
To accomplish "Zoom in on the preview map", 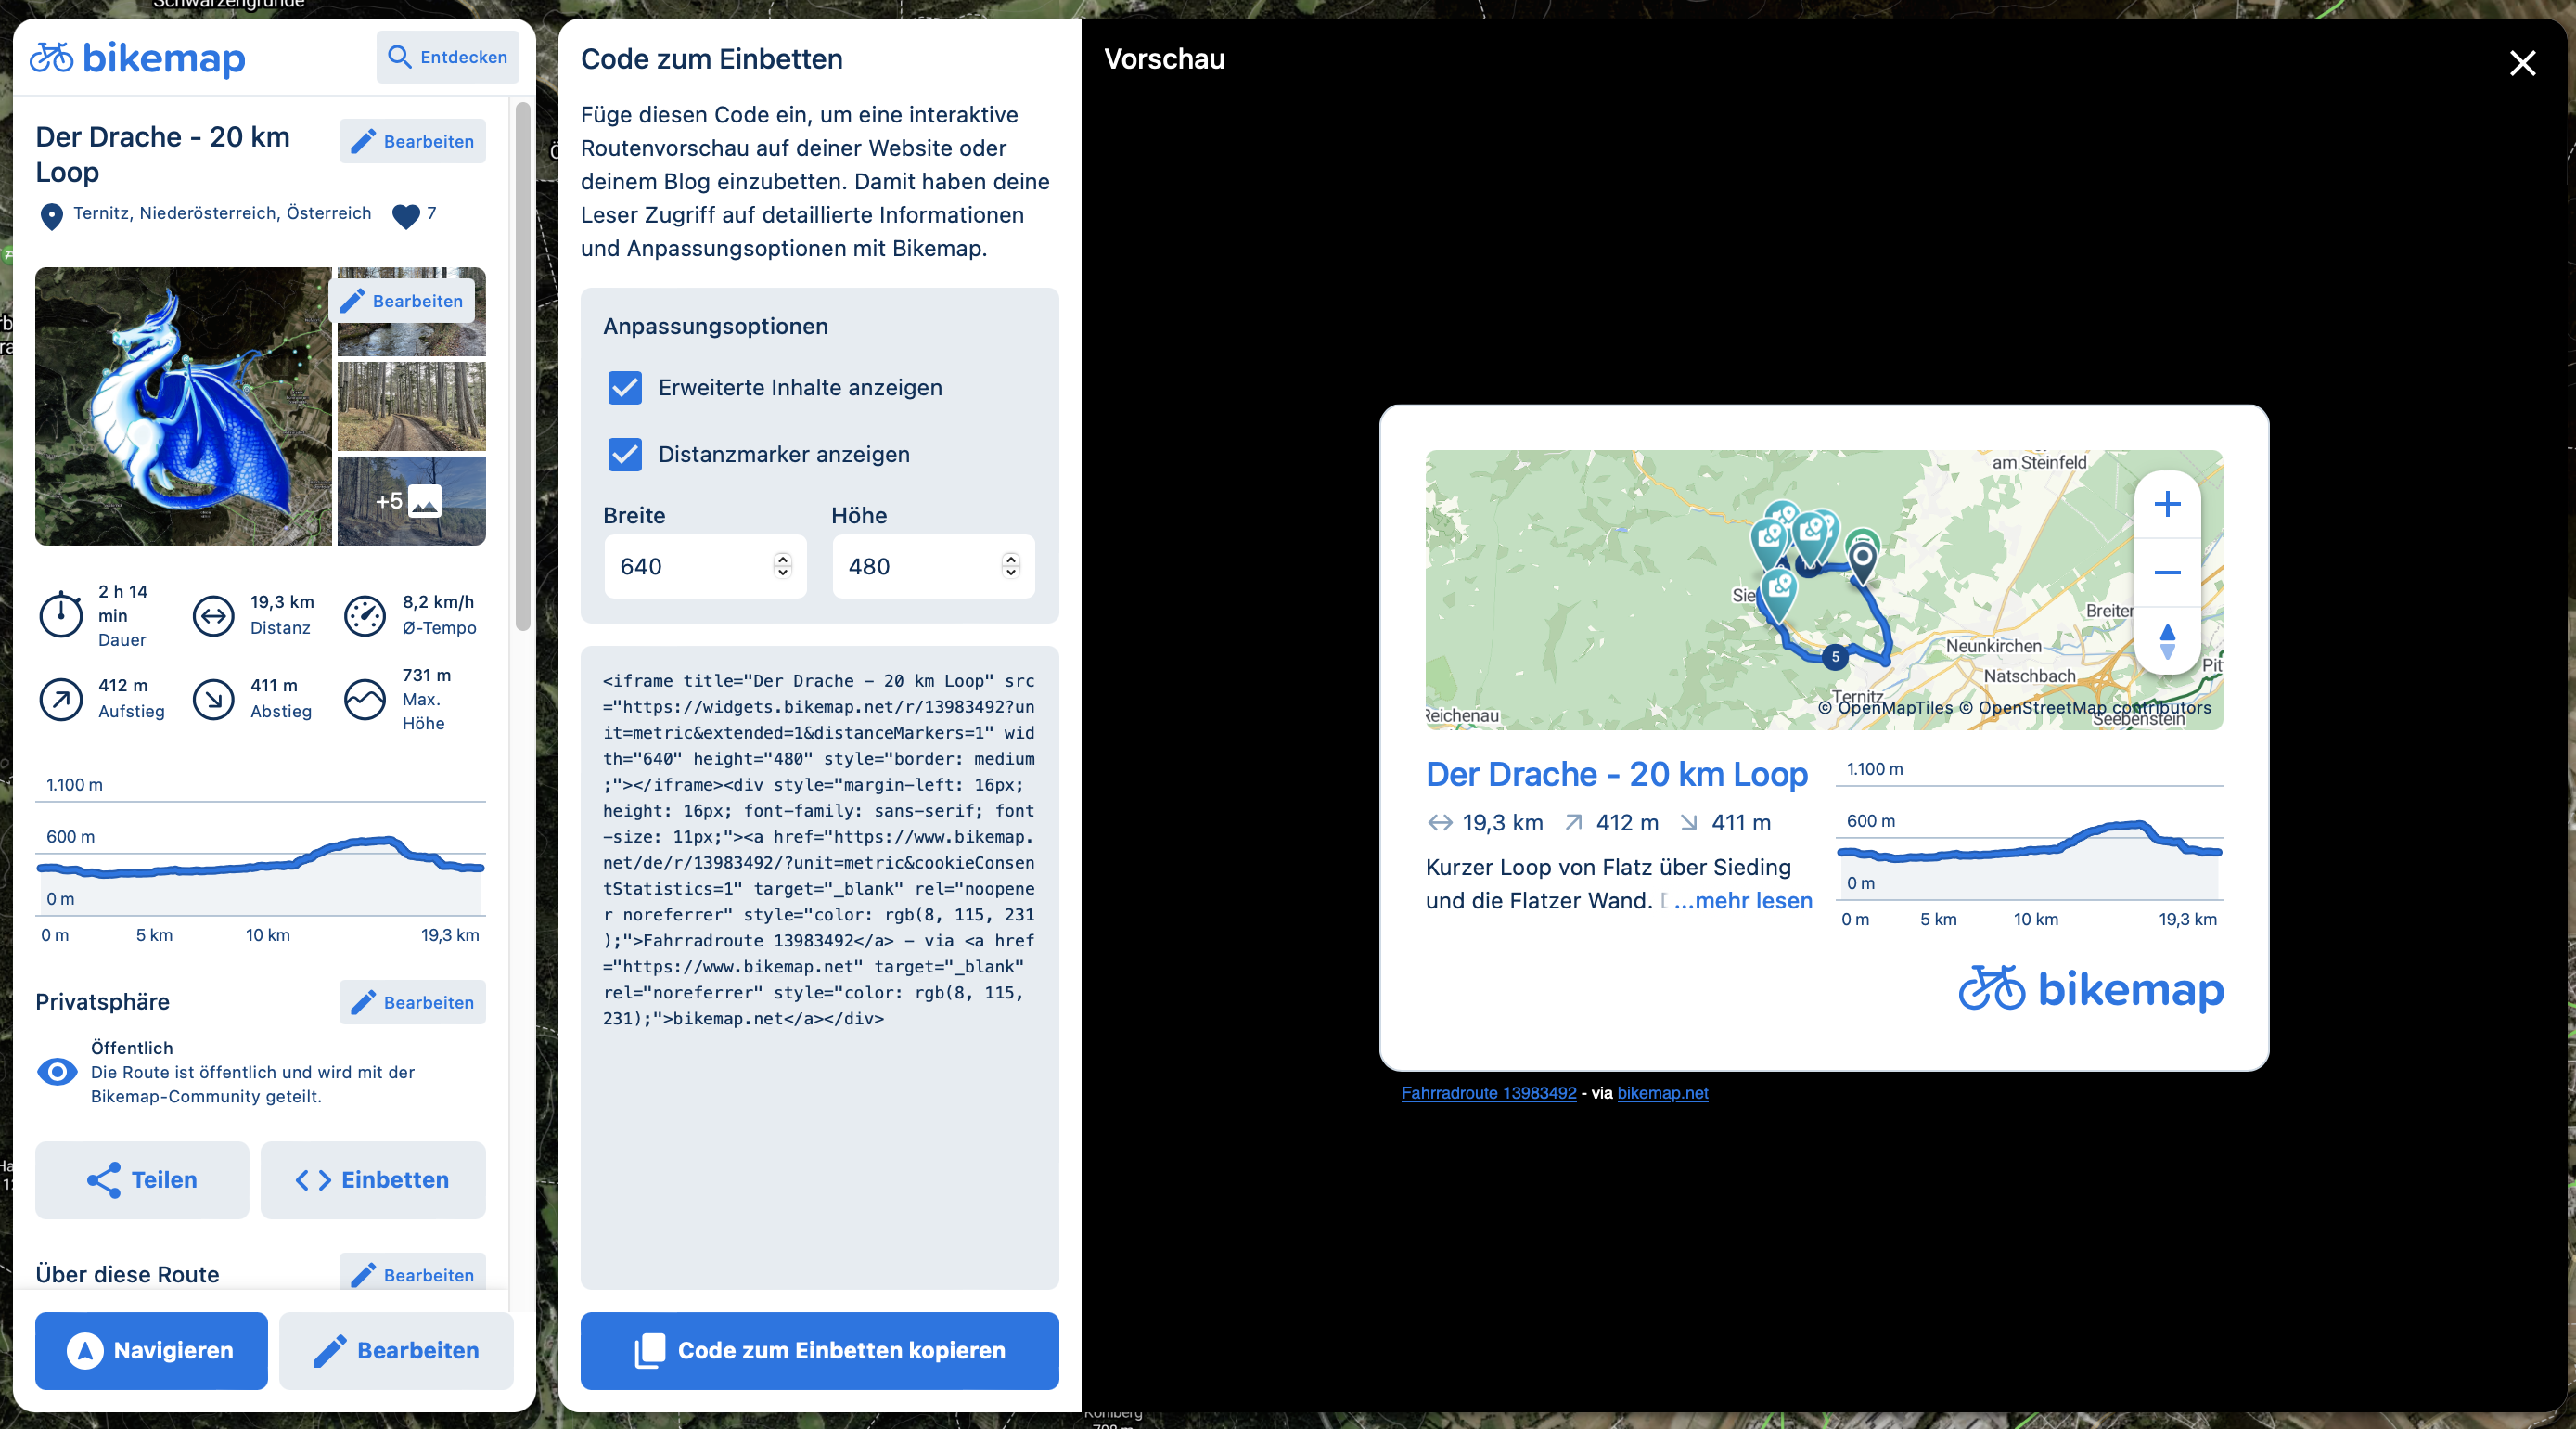I will [2167, 504].
